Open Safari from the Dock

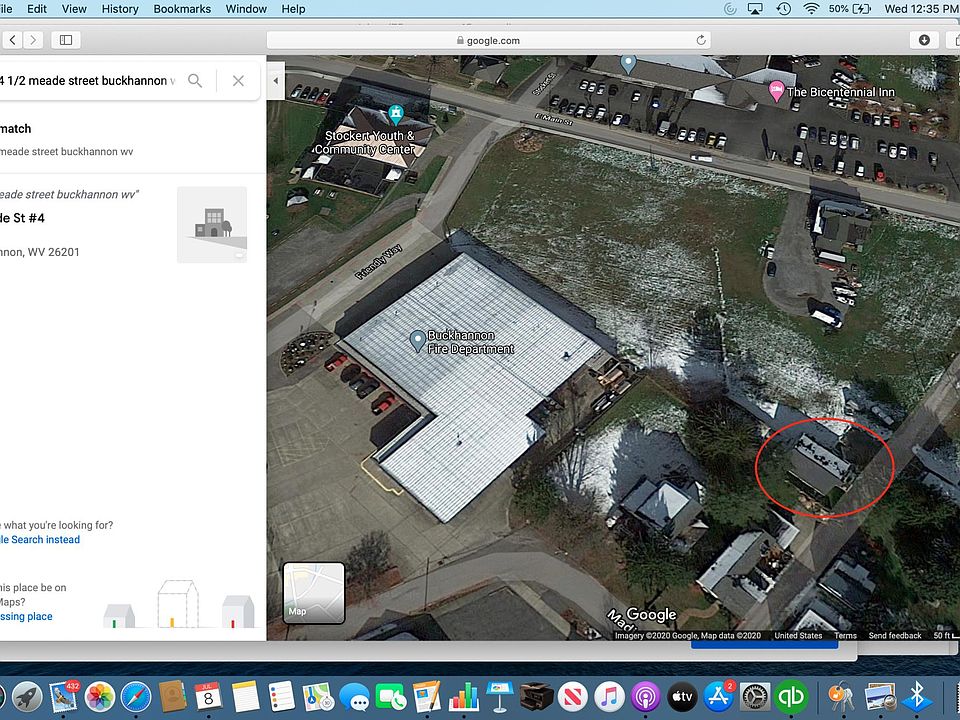(x=136, y=697)
